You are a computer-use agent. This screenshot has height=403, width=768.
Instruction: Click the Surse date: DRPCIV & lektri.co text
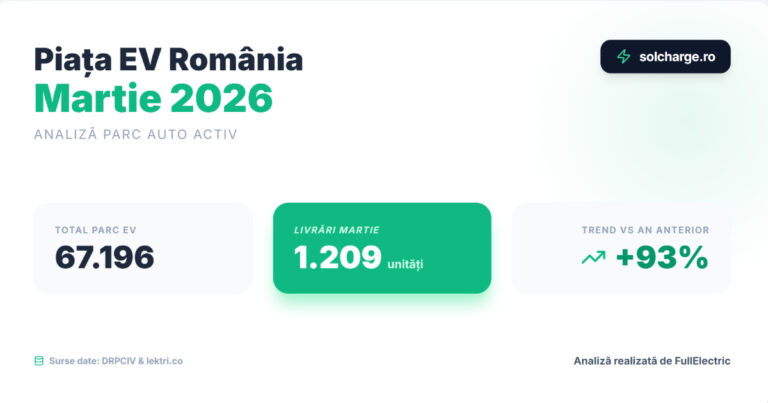coord(116,361)
